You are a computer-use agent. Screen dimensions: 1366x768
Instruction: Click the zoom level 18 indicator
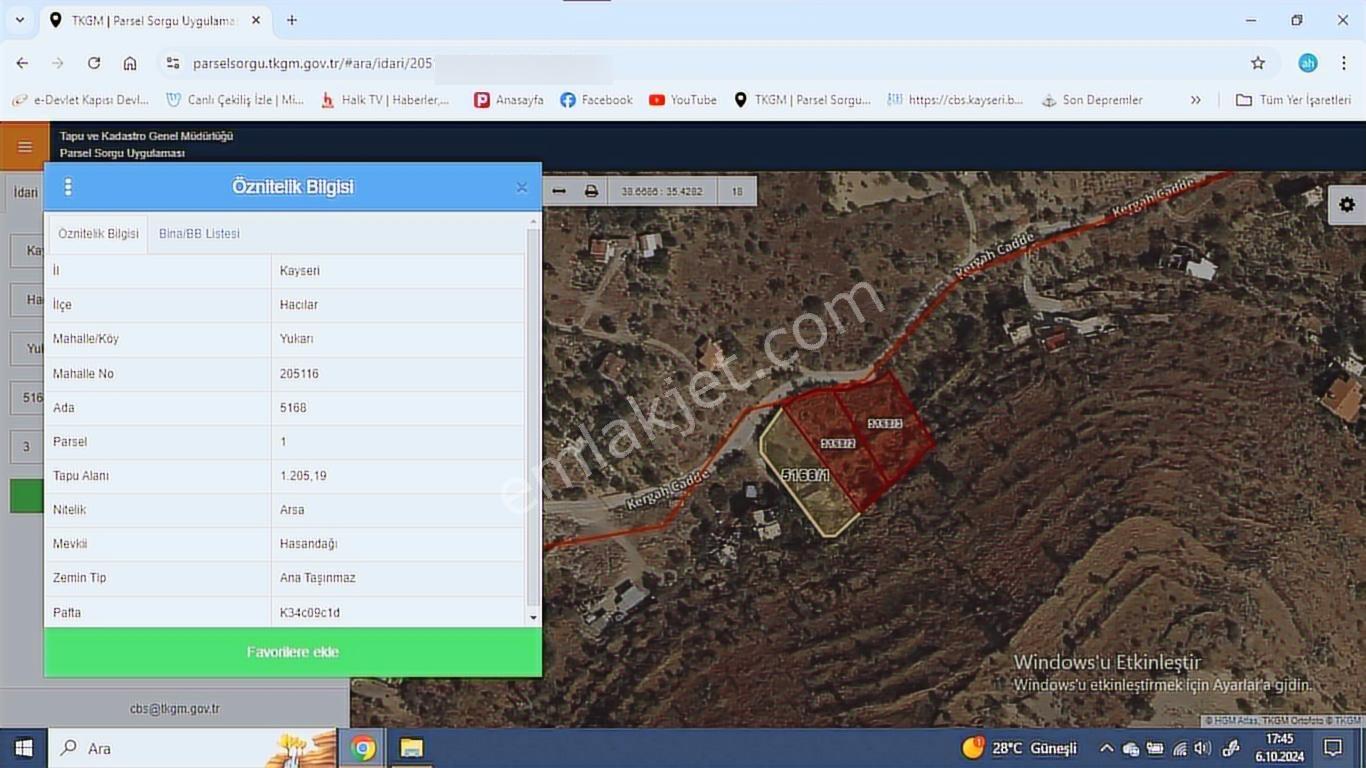coord(737,191)
